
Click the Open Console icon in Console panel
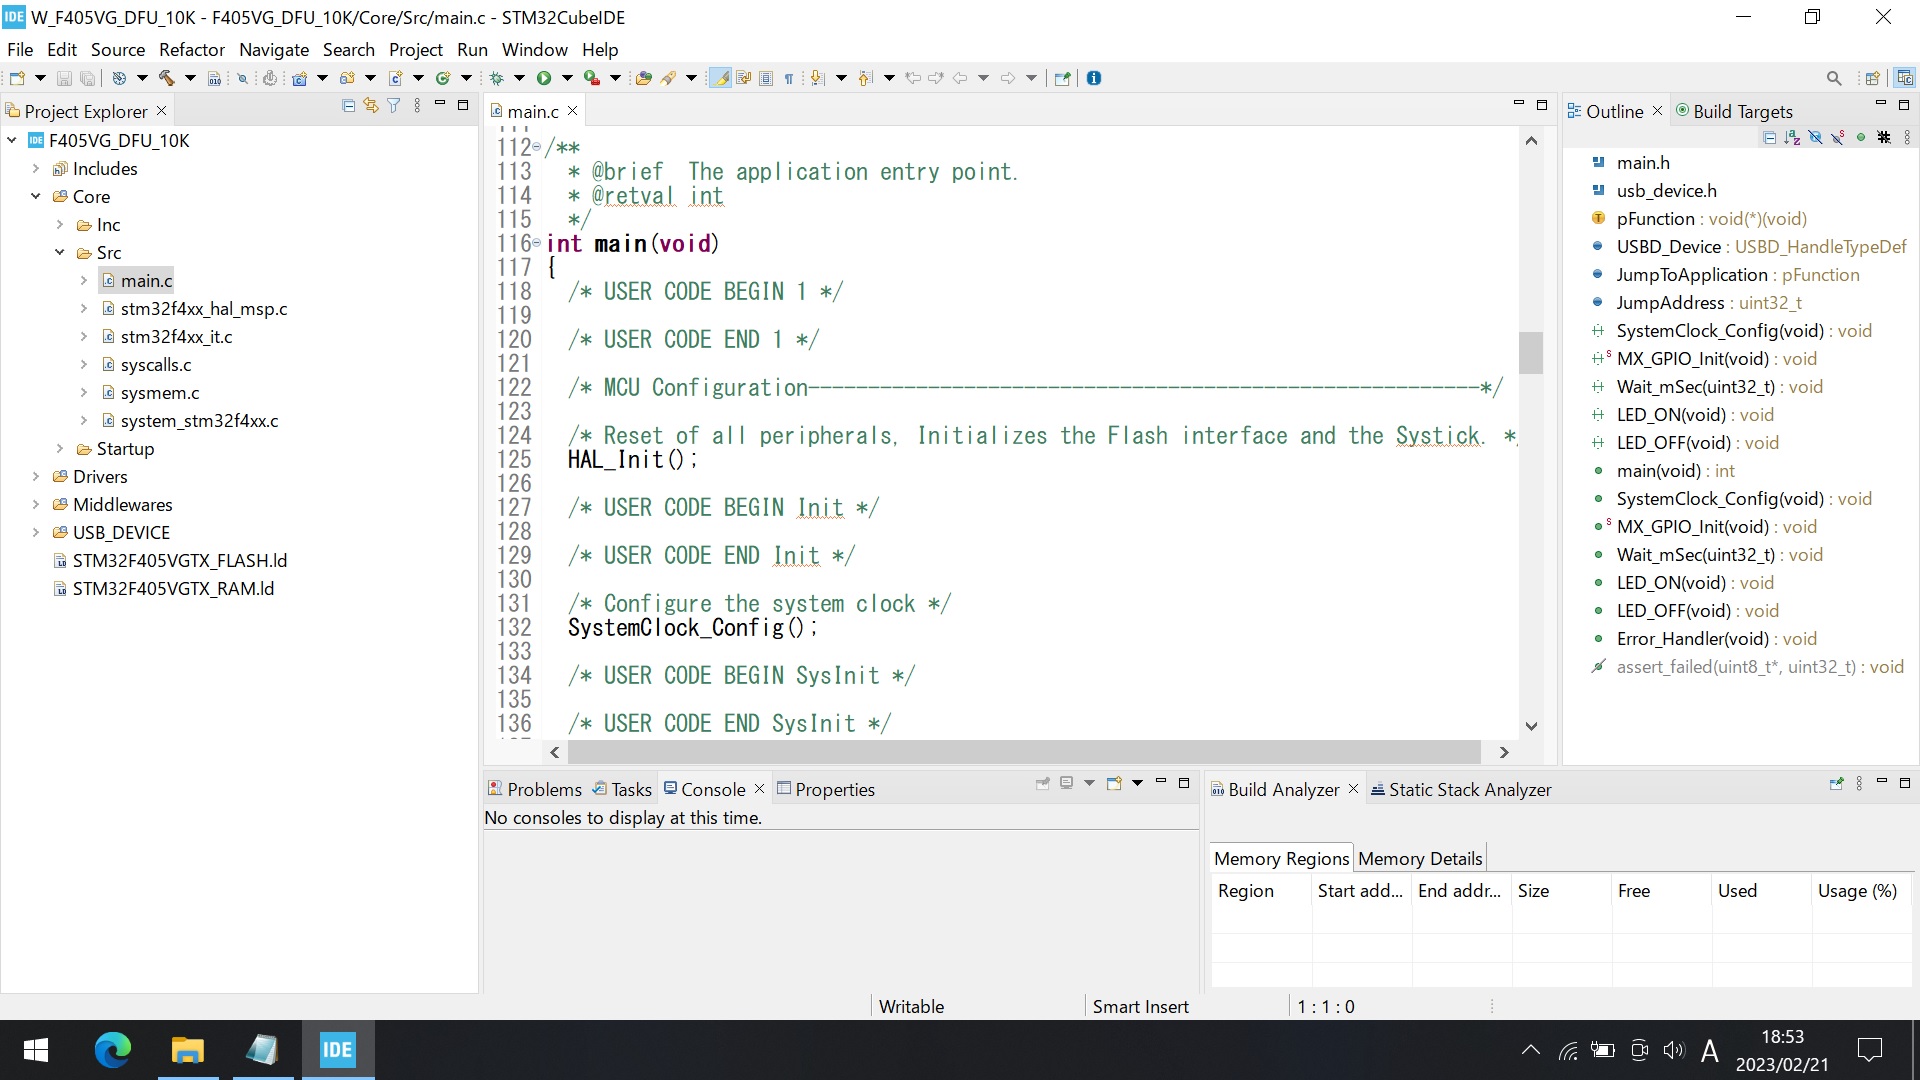pos(1114,783)
